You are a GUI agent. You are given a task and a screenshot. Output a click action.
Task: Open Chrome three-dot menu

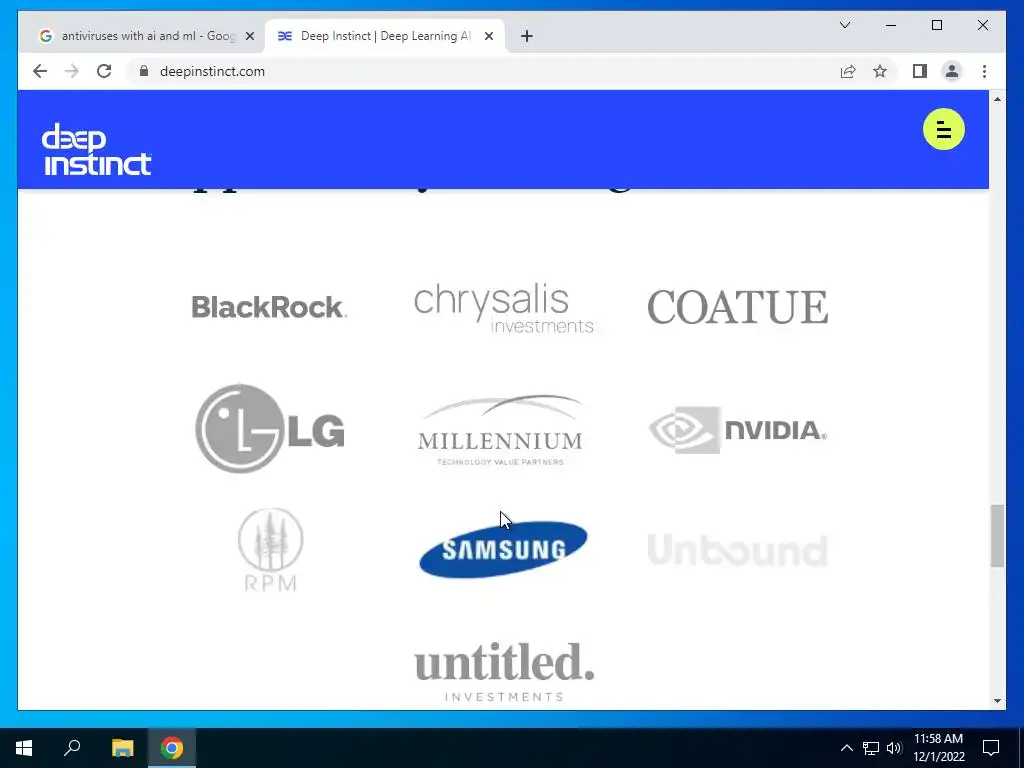984,71
